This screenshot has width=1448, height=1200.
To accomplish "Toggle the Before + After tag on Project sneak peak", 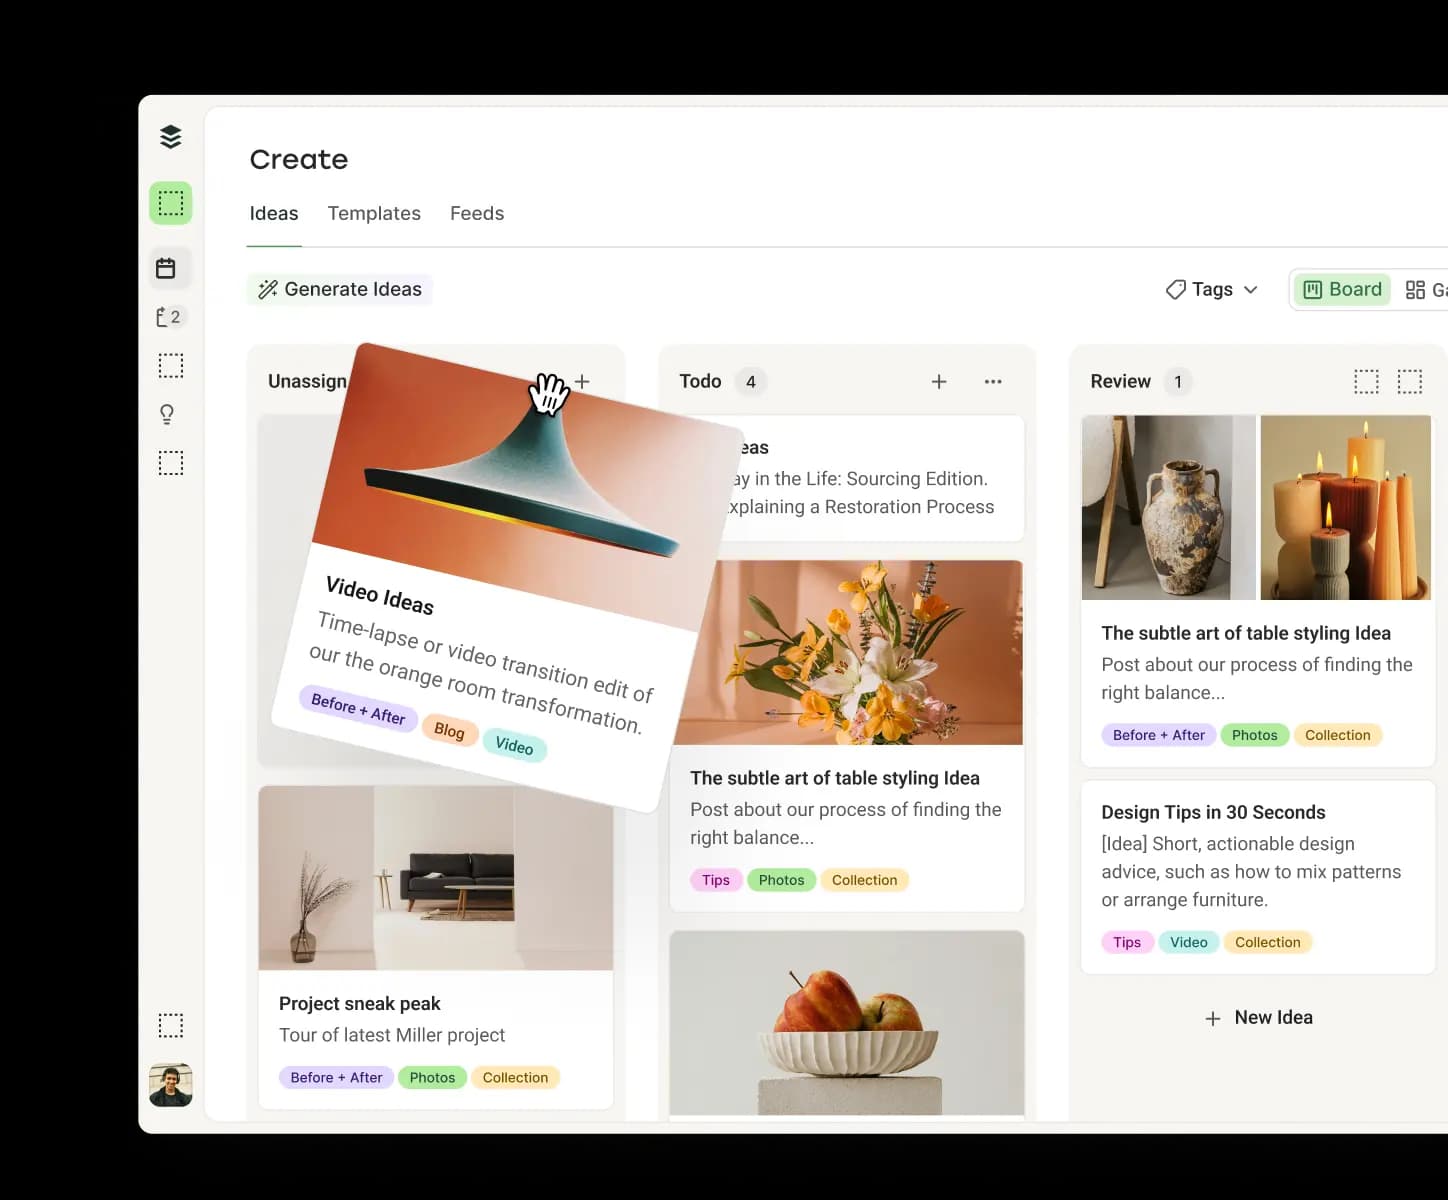I will click(336, 1077).
